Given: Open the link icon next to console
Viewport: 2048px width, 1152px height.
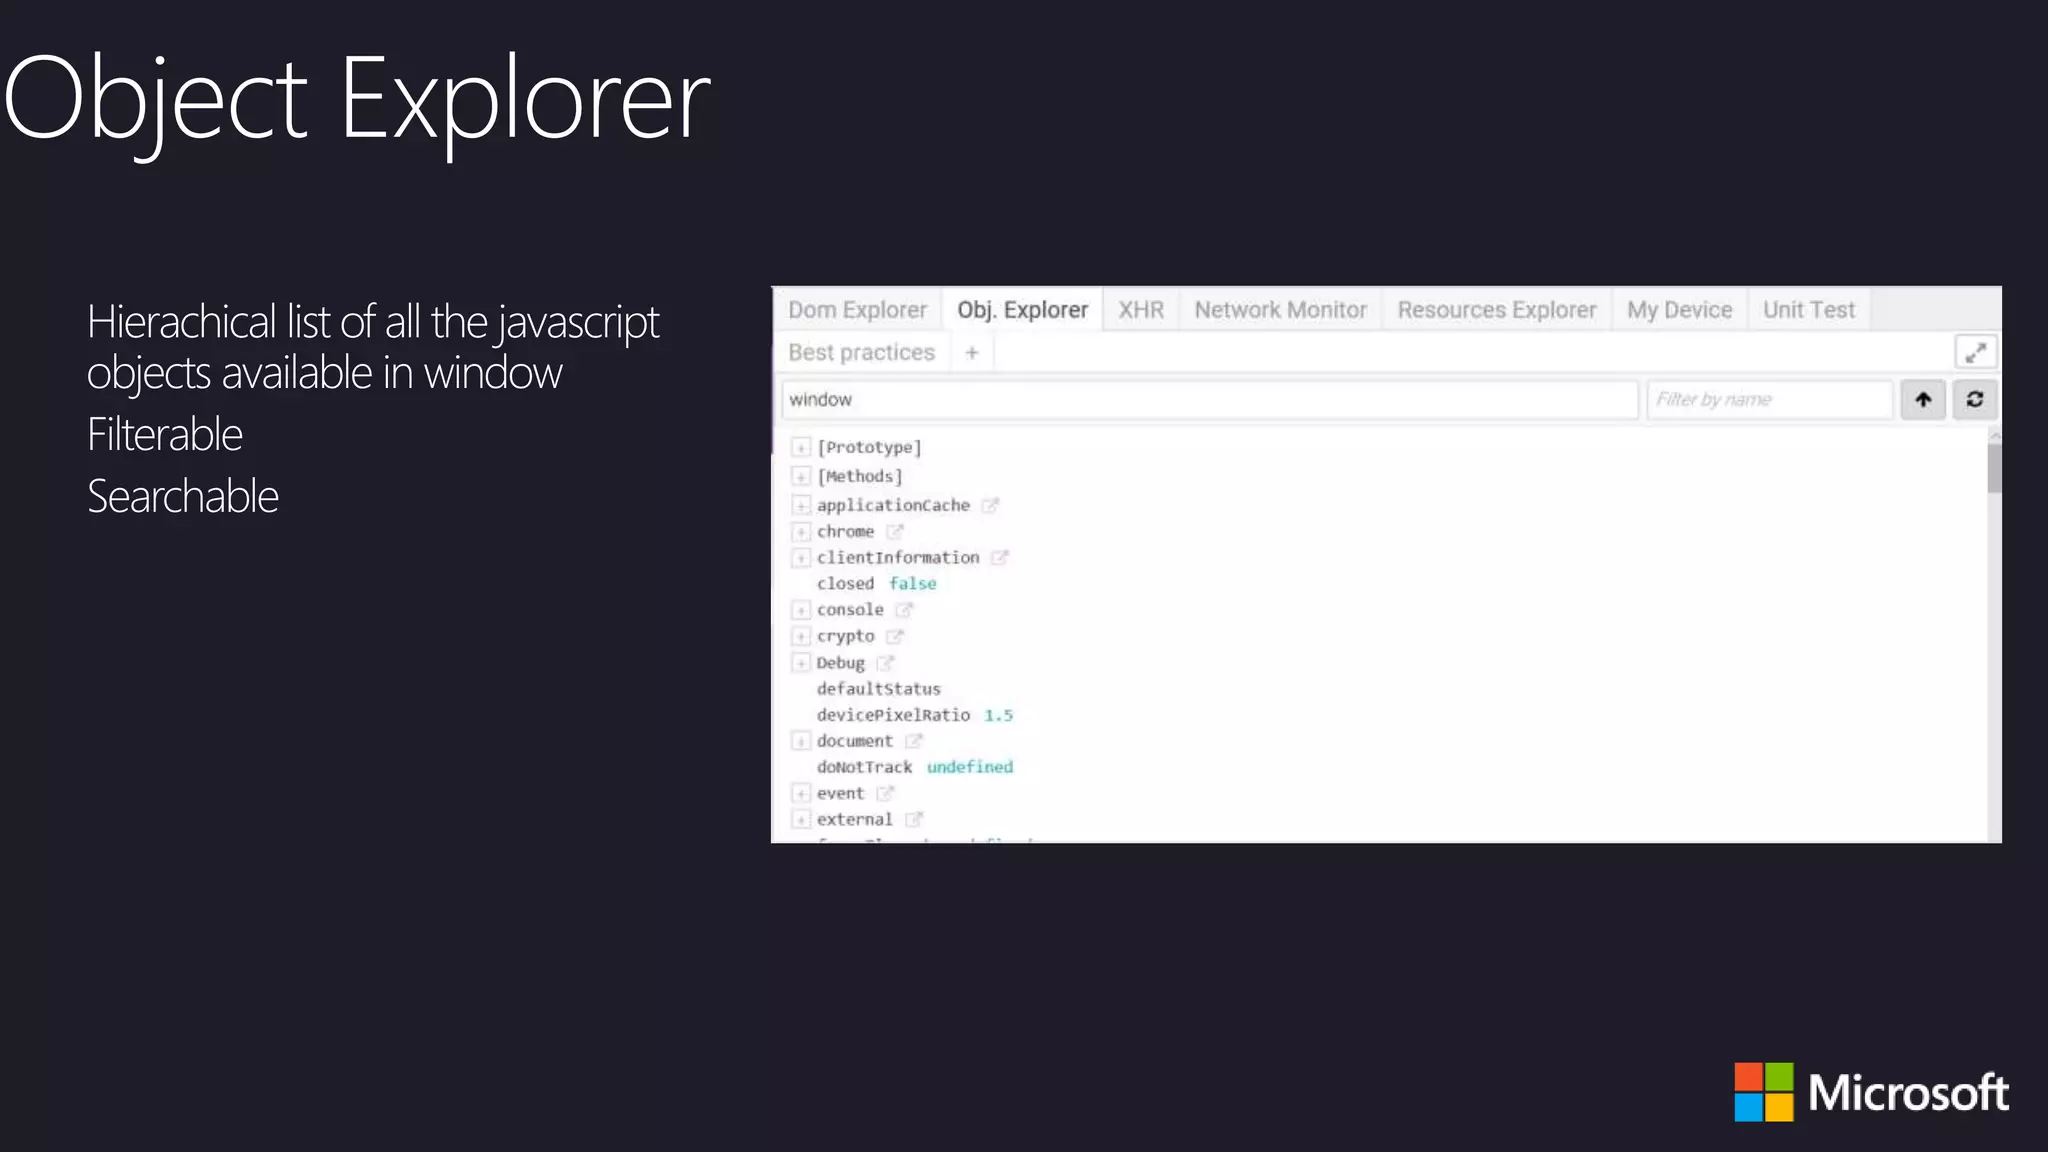Looking at the screenshot, I should [x=904, y=610].
